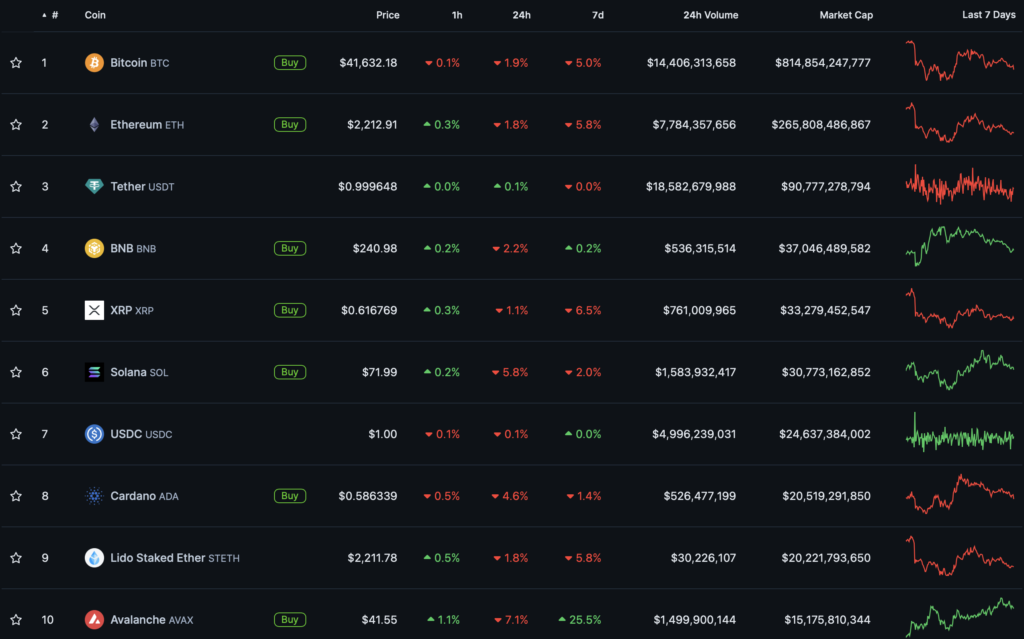Click the Bitcoin coin logo icon
This screenshot has width=1024, height=639.
click(94, 63)
